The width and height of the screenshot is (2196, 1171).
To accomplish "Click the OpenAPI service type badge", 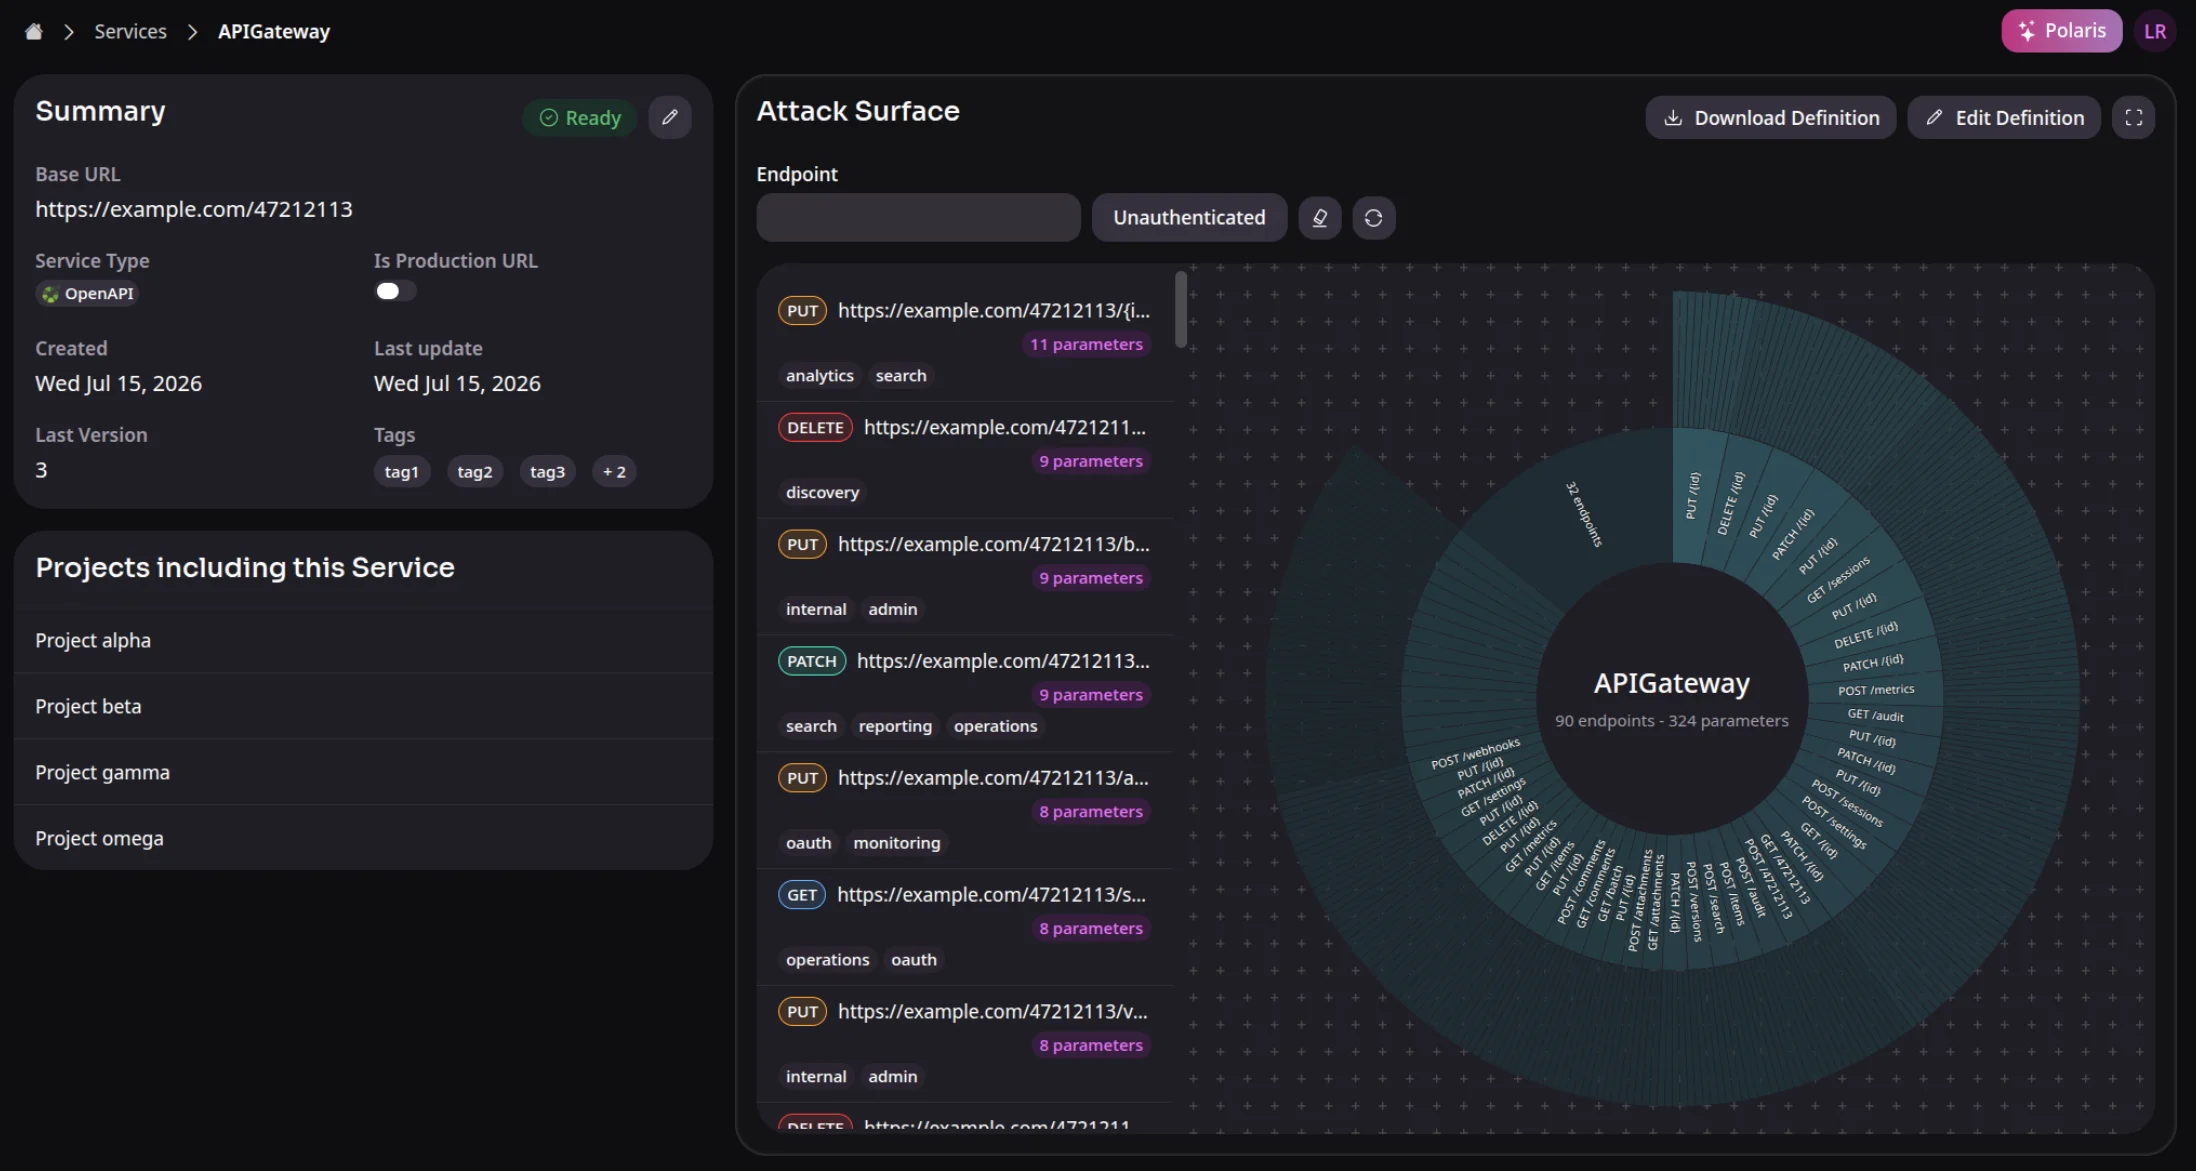I will point(87,294).
